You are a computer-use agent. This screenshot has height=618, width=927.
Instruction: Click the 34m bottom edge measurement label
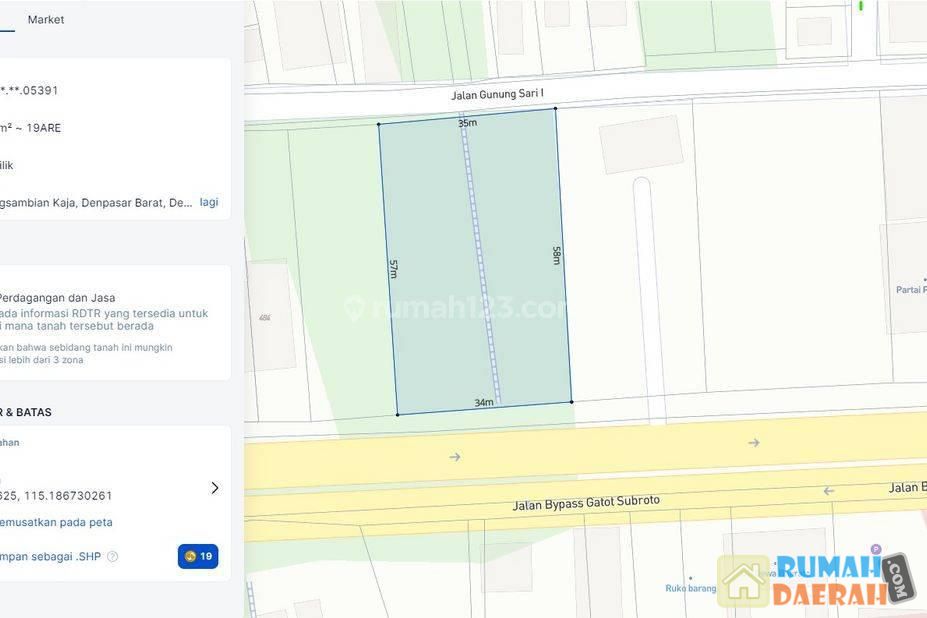tap(484, 403)
